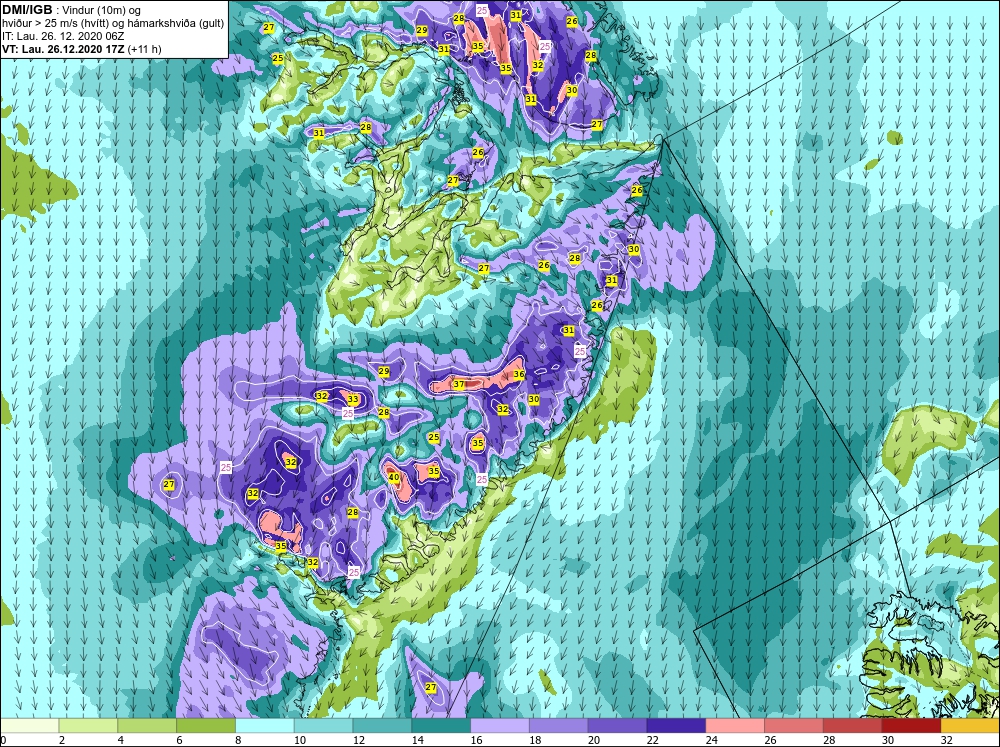This screenshot has width=1000, height=747.
Task: Click legend scale number 0
Action: (x=3, y=740)
